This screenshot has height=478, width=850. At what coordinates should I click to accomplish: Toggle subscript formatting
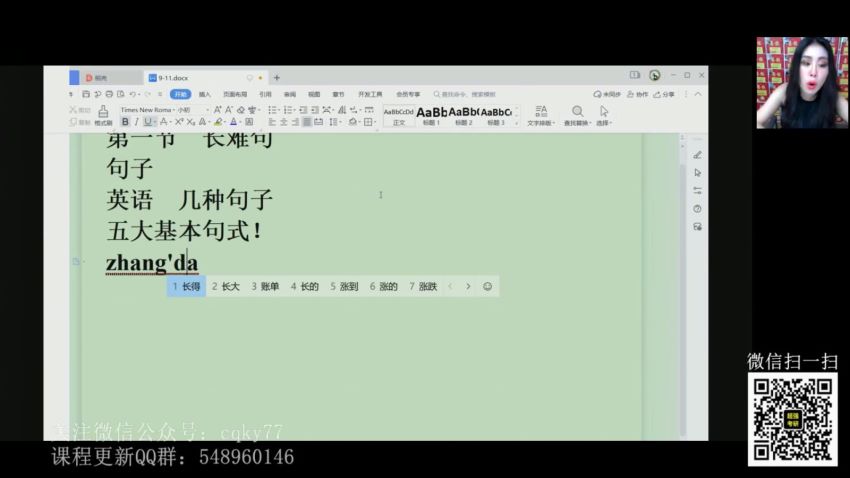tap(191, 122)
